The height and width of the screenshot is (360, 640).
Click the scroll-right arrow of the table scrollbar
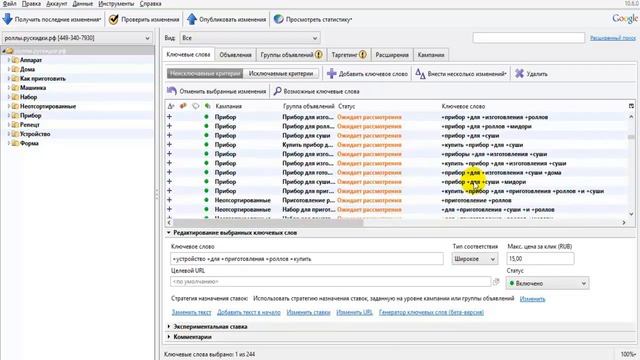pyautogui.click(x=624, y=222)
